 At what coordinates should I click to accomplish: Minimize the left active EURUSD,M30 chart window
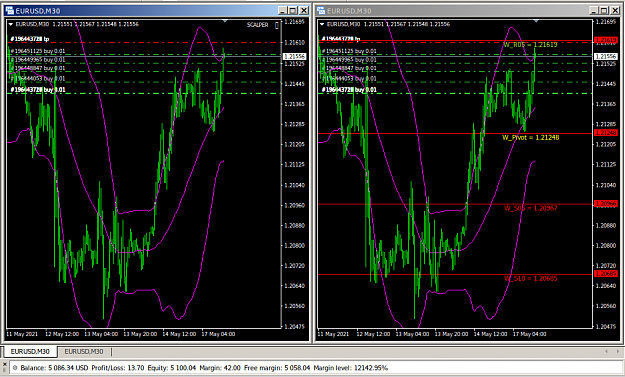coord(283,10)
